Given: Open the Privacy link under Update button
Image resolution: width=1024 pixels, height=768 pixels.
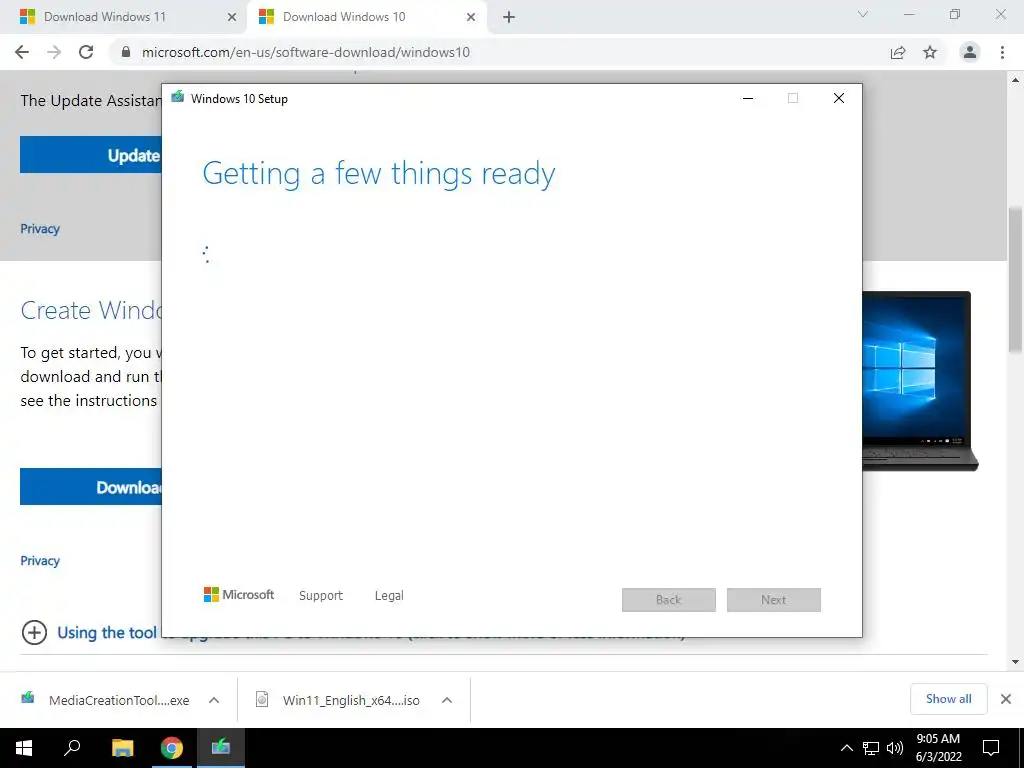Looking at the screenshot, I should coord(40,229).
